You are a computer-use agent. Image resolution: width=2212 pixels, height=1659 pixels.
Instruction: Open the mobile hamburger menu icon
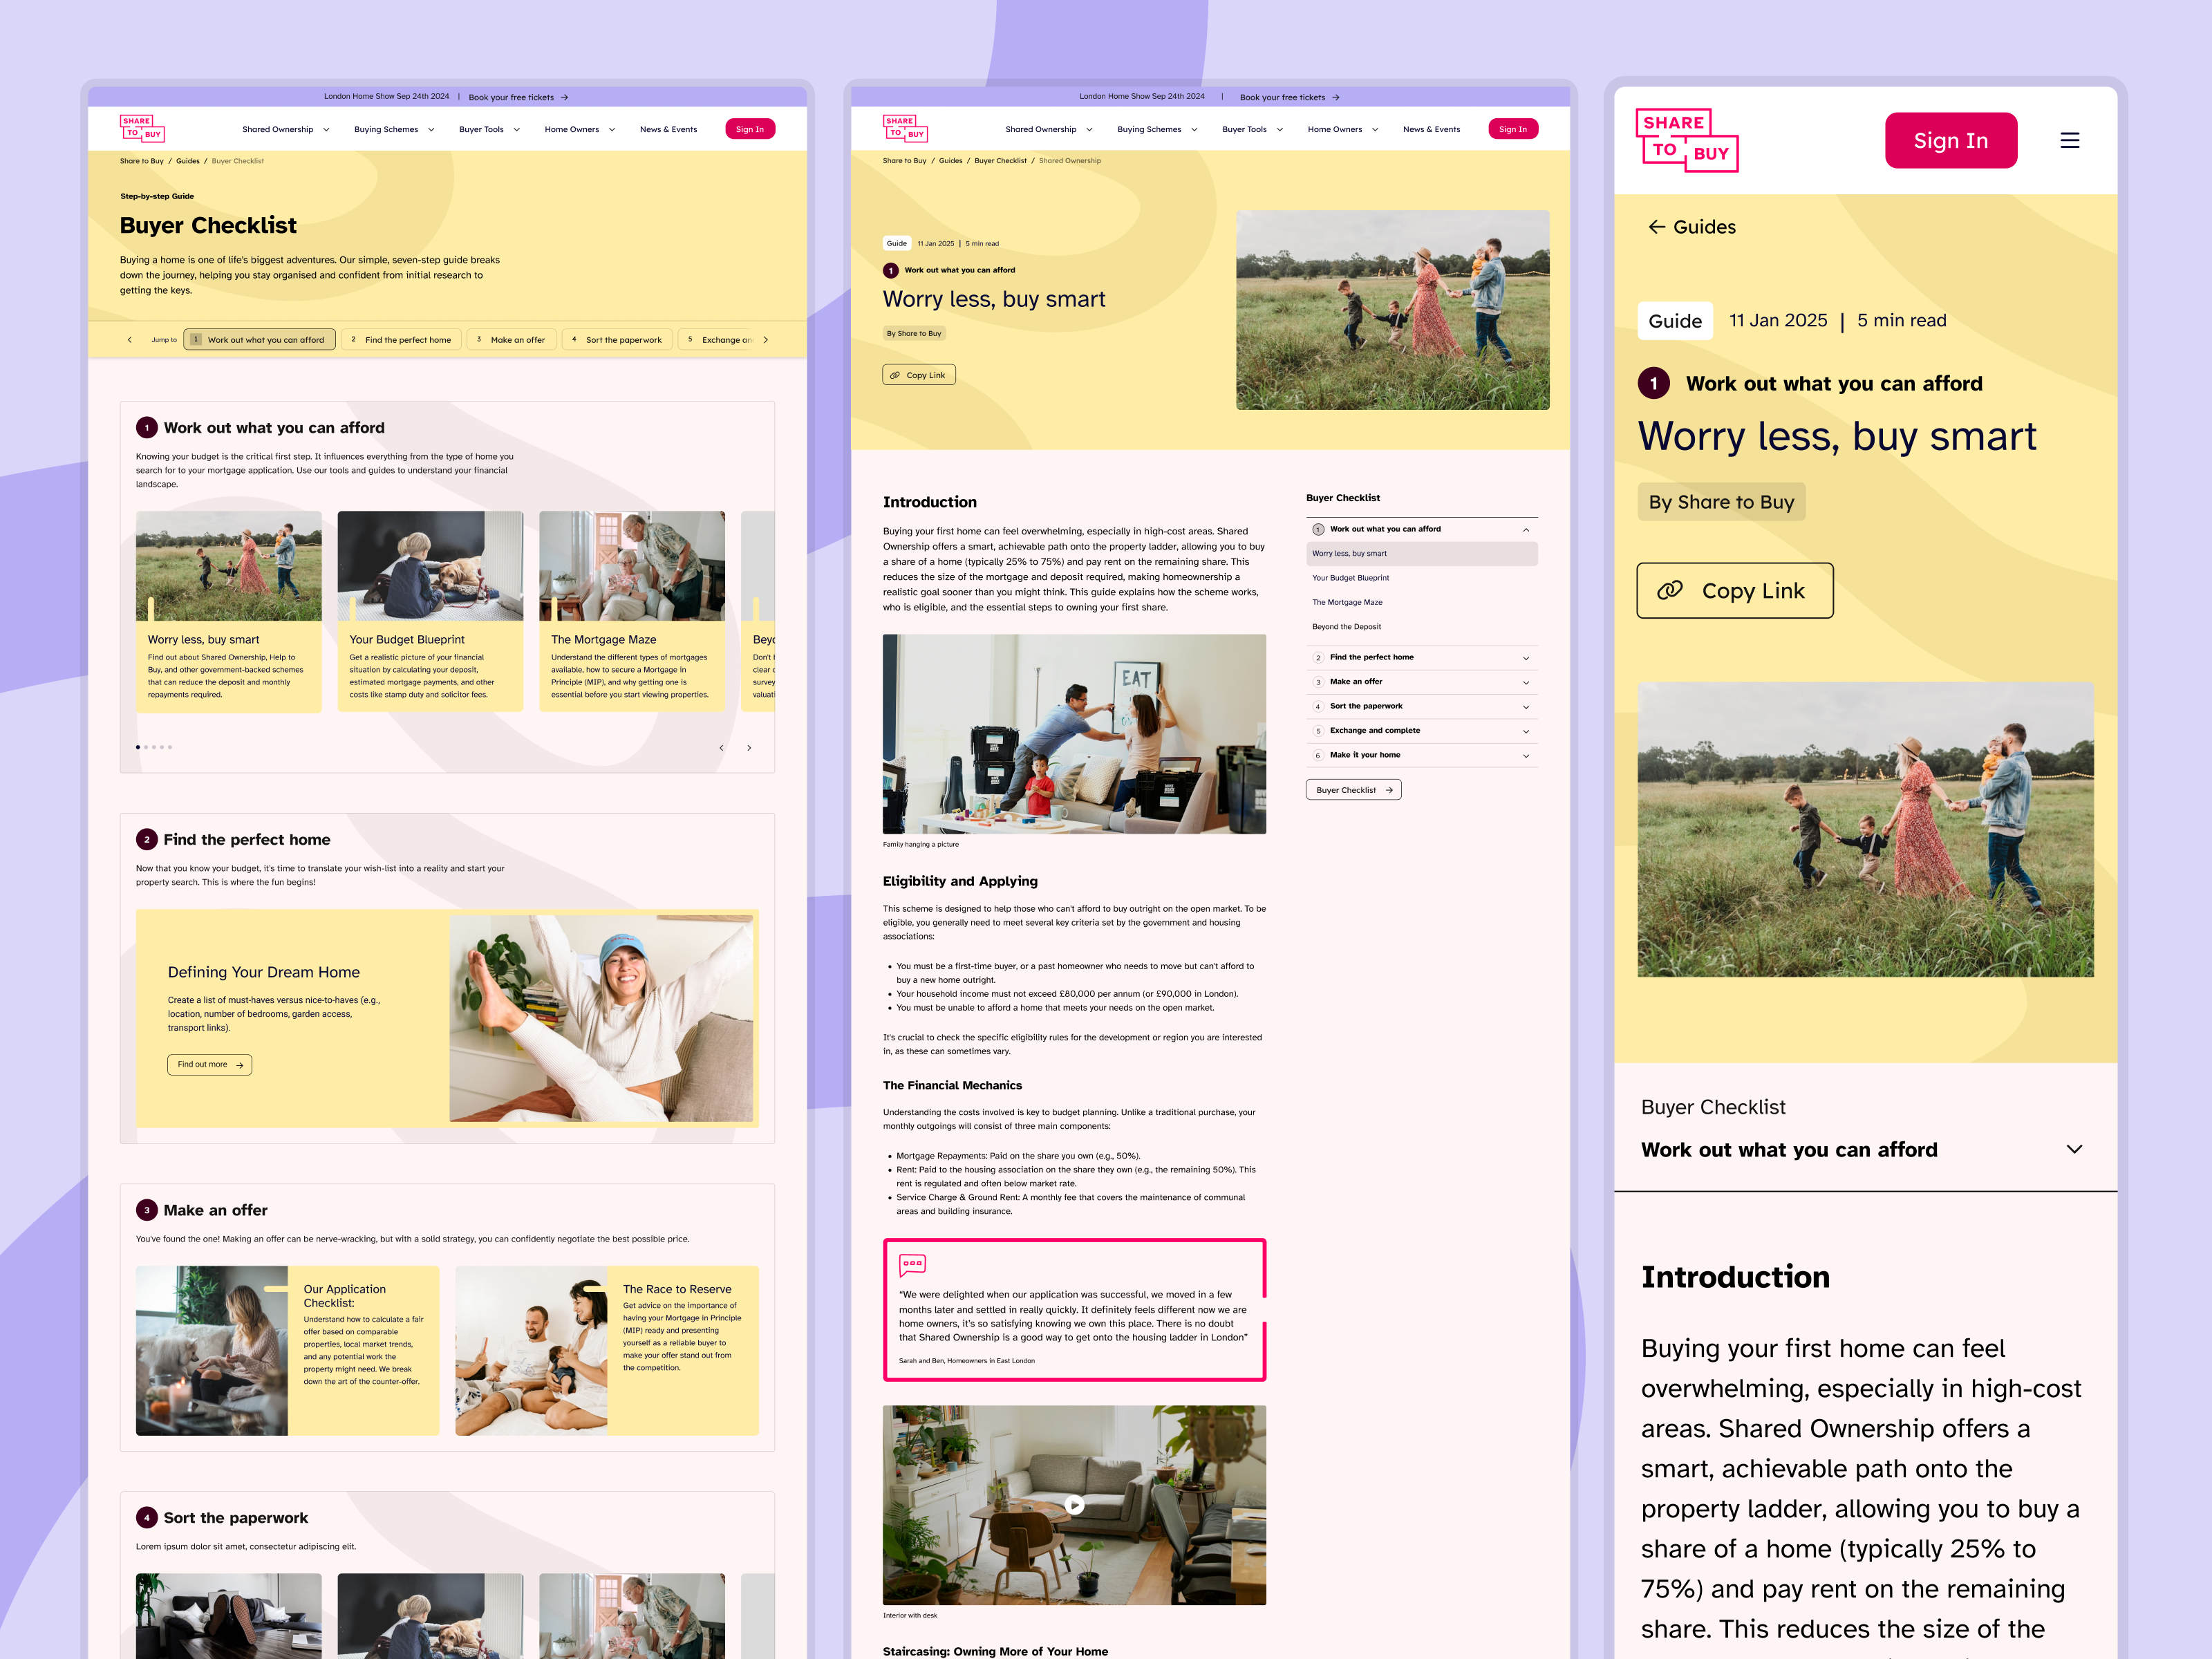(x=2069, y=141)
